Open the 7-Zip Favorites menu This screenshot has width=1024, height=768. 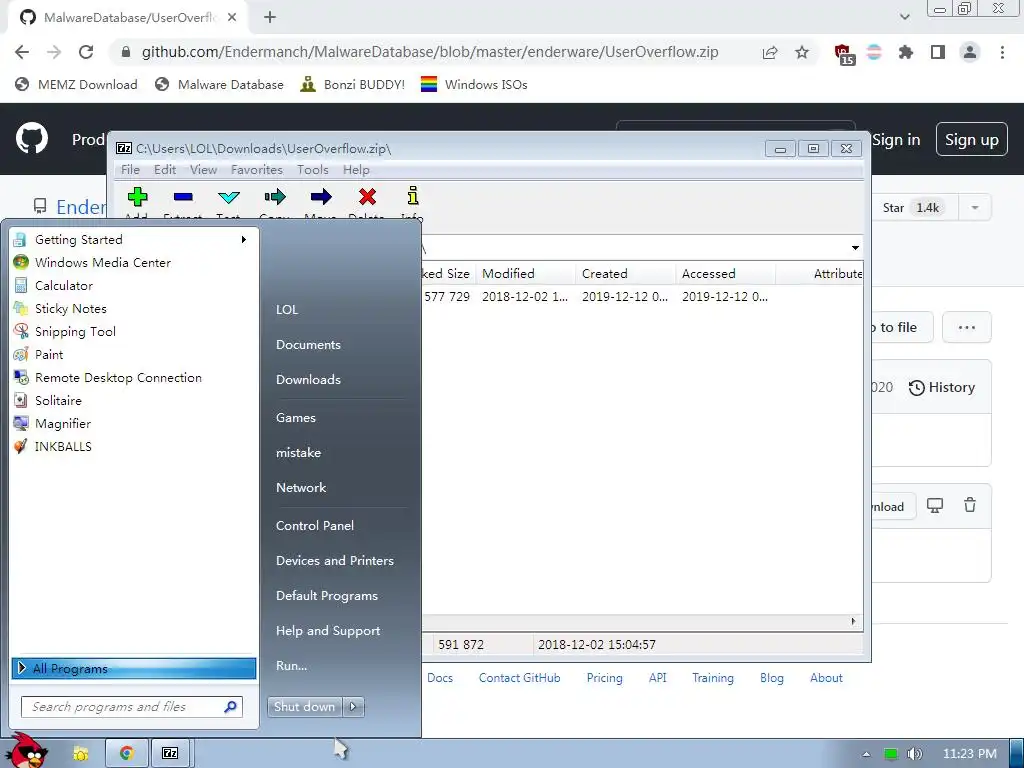(257, 170)
